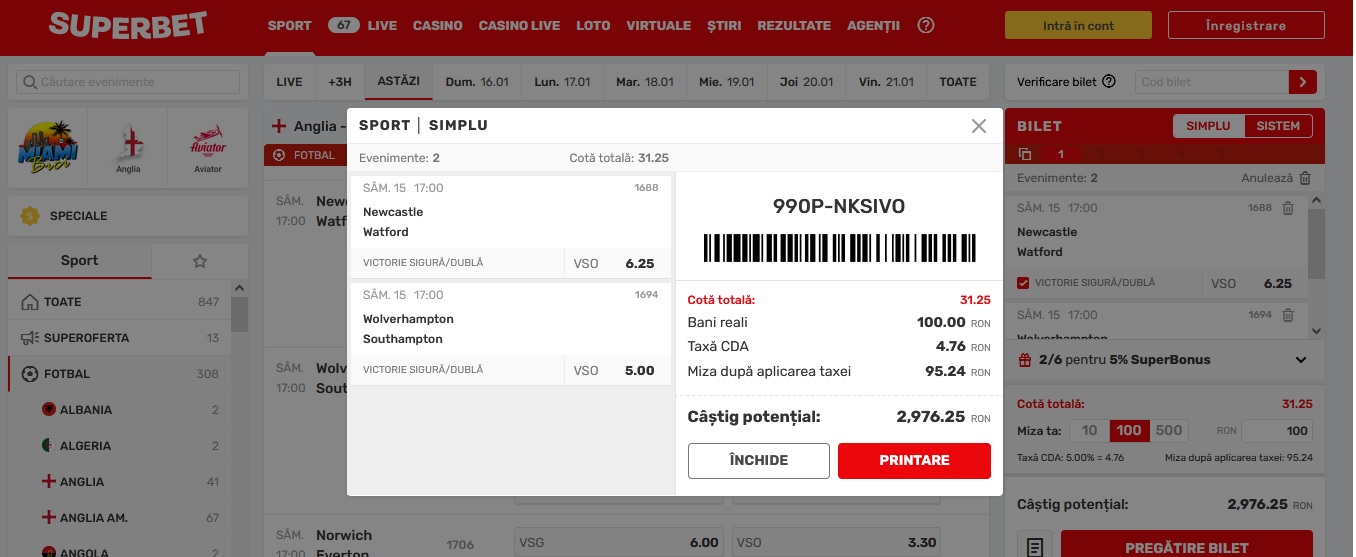Select the Dum. 16.01 date tab
The height and width of the screenshot is (557, 1356).
point(477,82)
